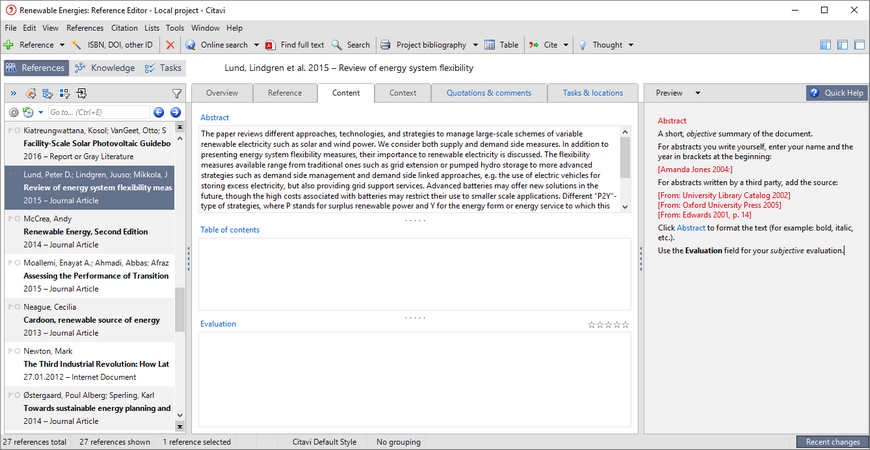
Task: Open the Search magnifier tool
Action: tap(351, 45)
